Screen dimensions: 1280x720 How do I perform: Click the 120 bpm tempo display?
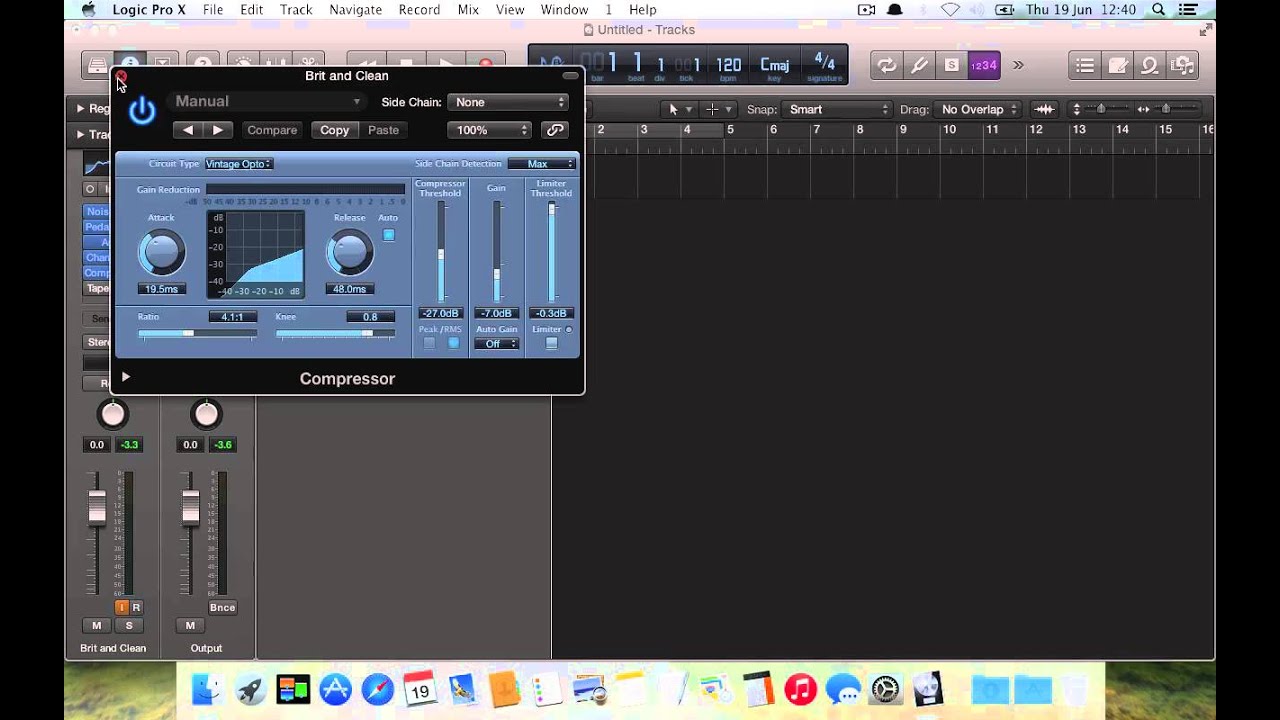[728, 66]
